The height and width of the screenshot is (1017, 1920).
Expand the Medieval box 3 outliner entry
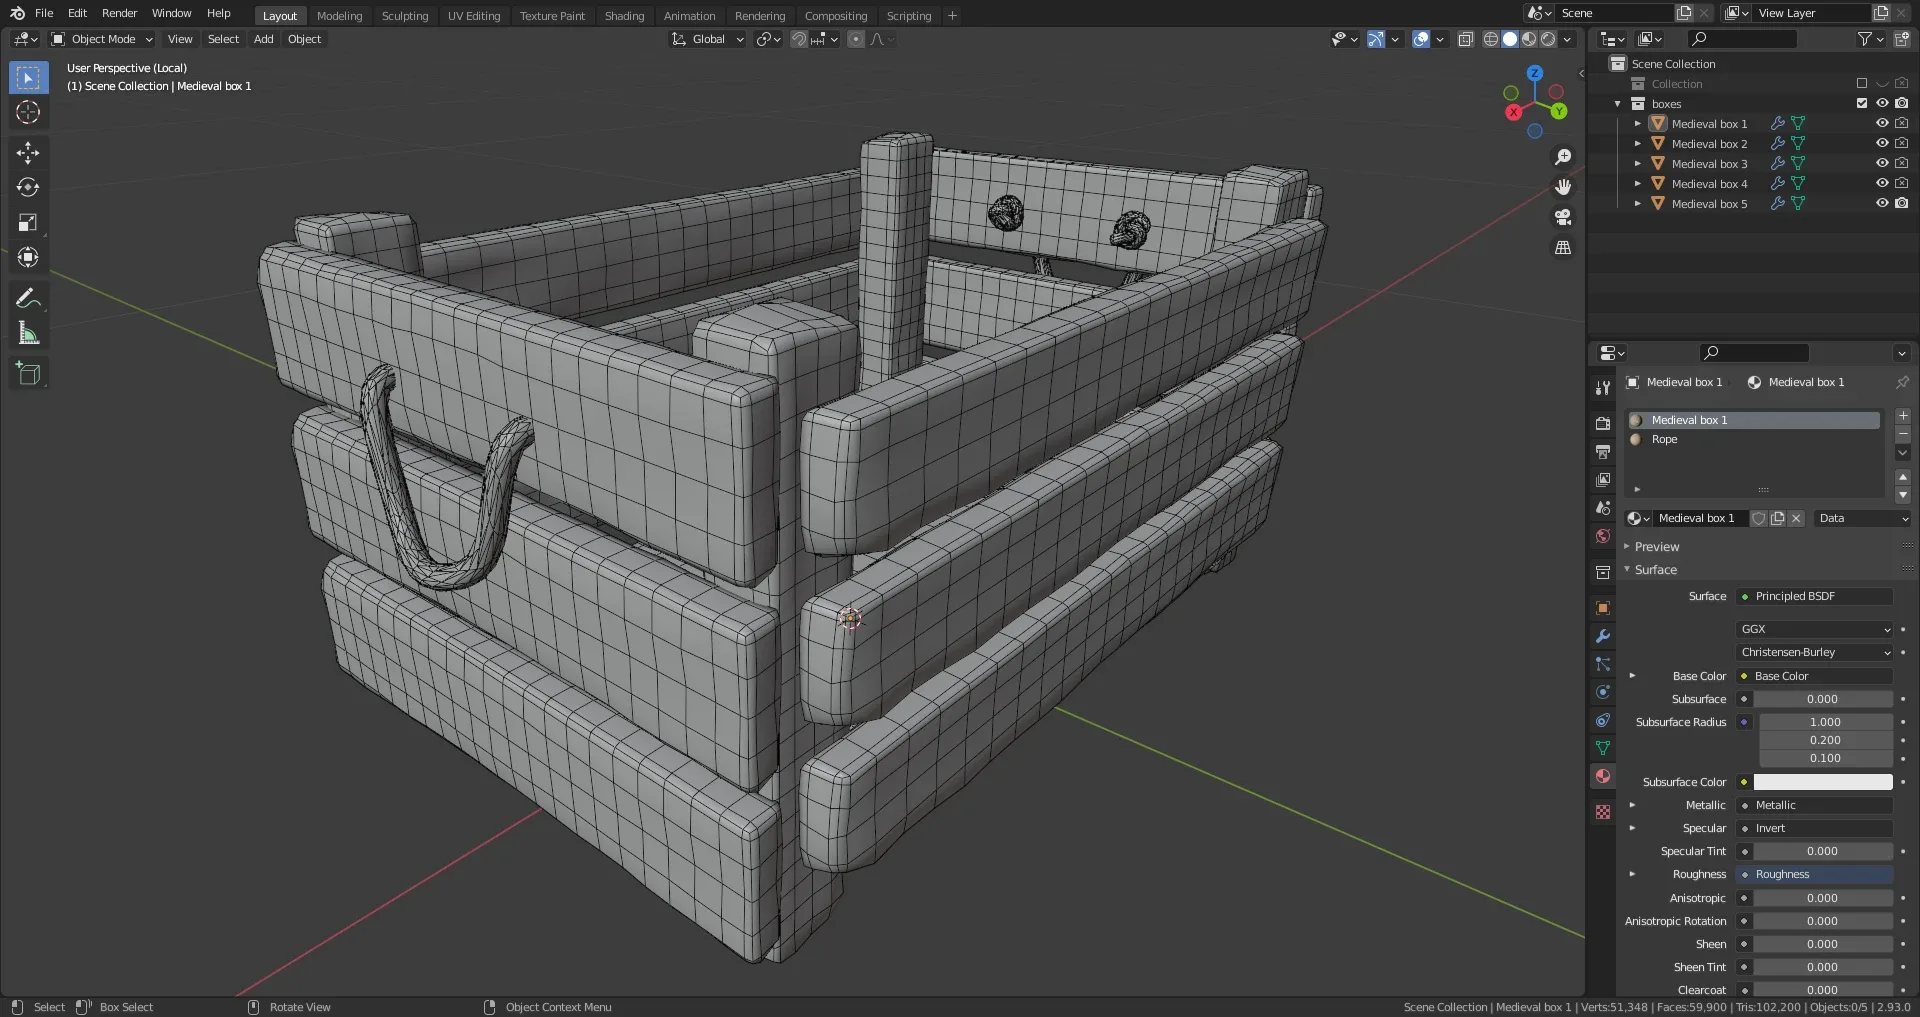(x=1637, y=163)
